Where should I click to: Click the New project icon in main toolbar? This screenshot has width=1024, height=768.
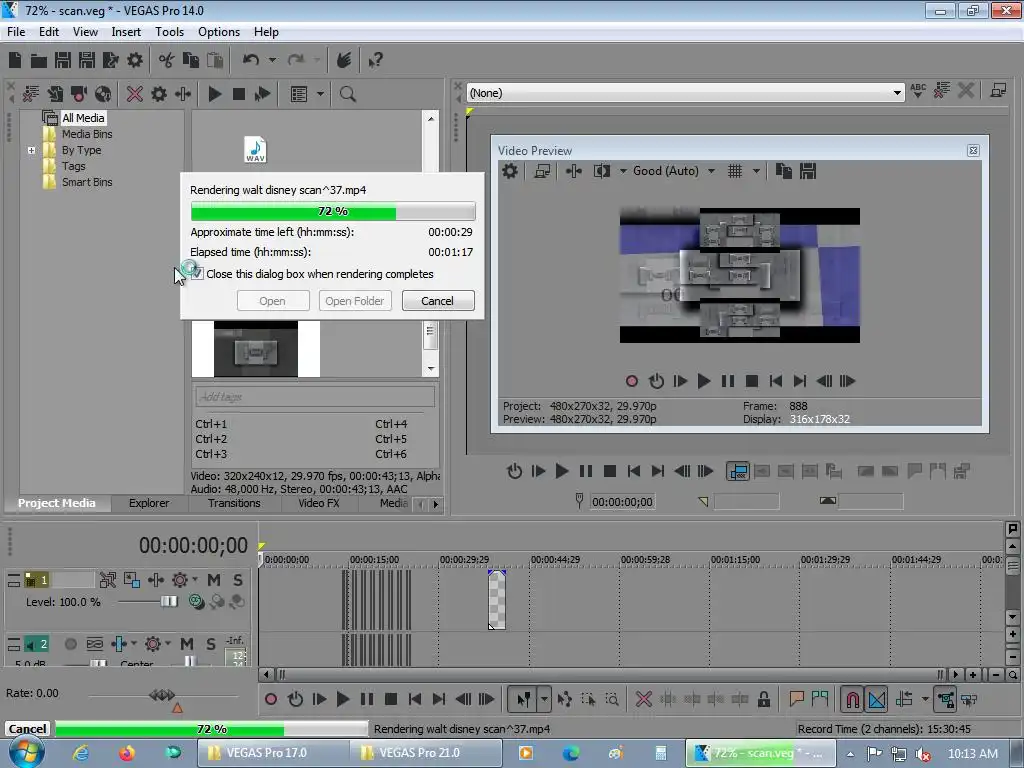coord(15,61)
